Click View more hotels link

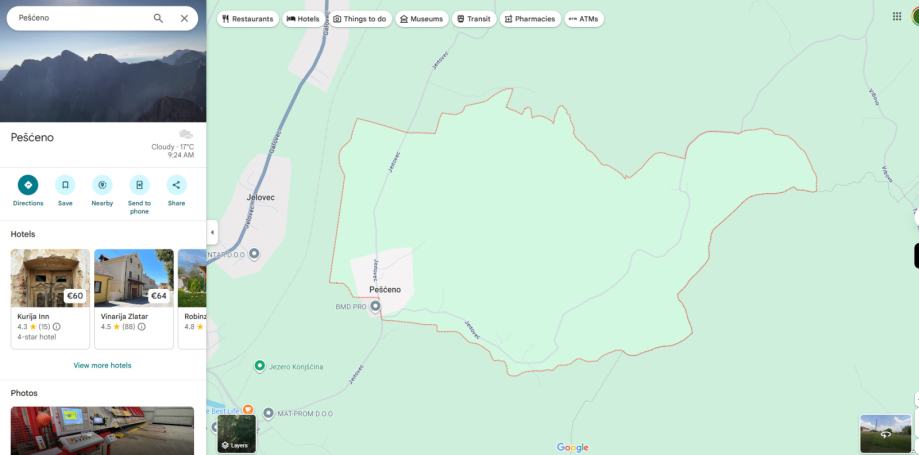[x=102, y=365]
